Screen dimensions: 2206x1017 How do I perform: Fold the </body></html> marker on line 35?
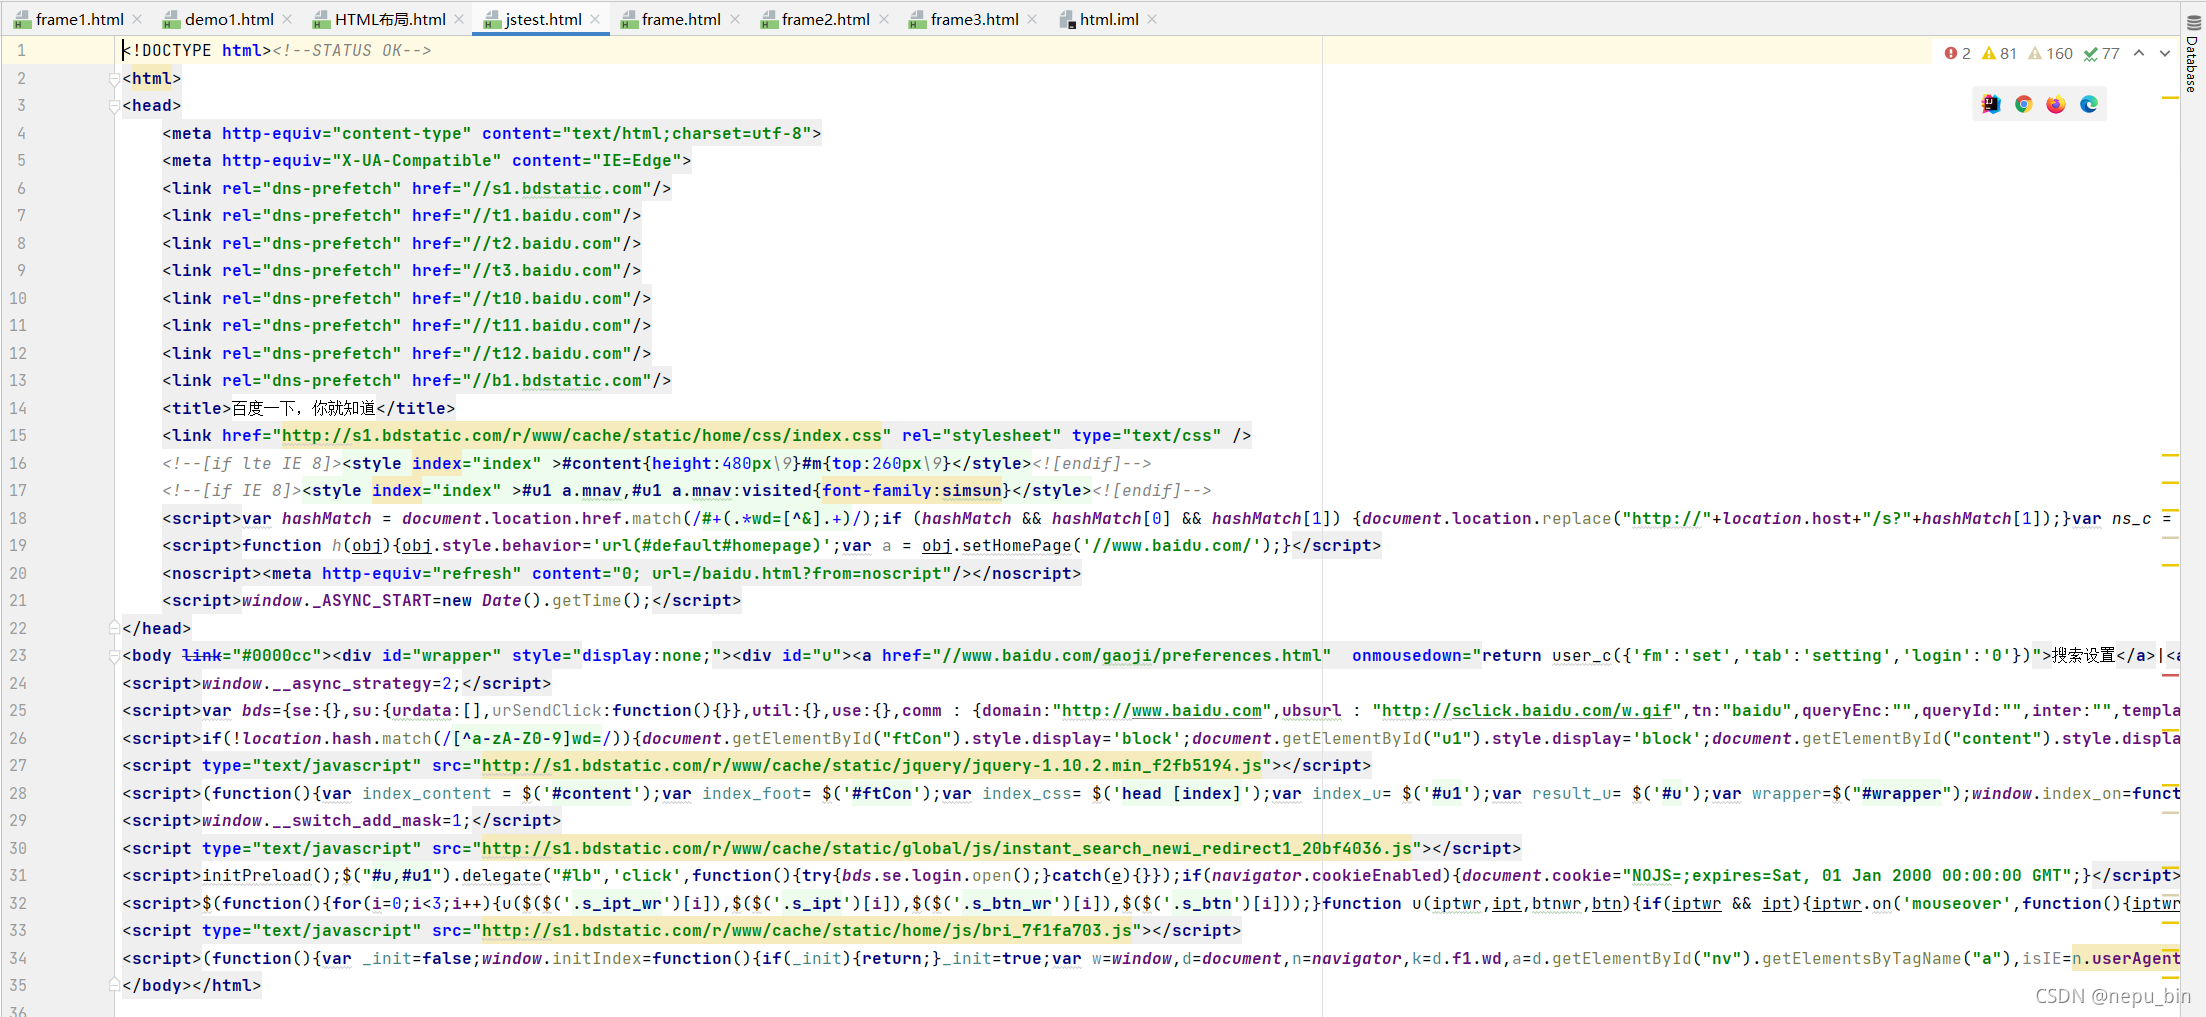114,985
